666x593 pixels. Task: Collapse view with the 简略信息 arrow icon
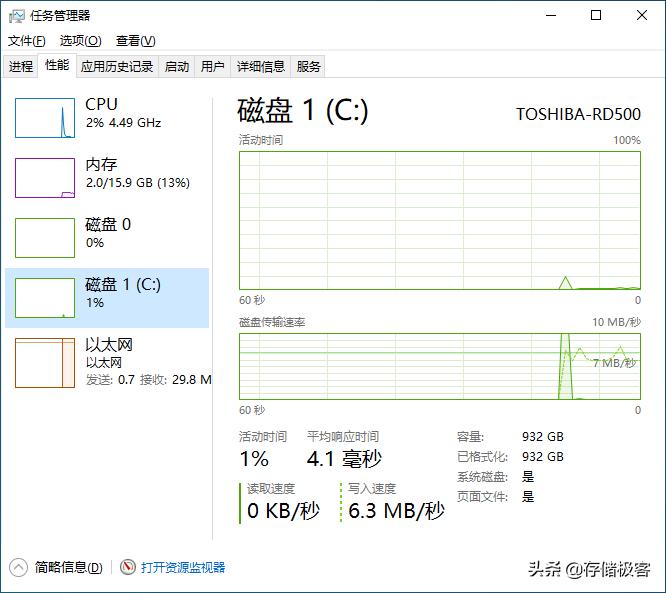point(18,568)
